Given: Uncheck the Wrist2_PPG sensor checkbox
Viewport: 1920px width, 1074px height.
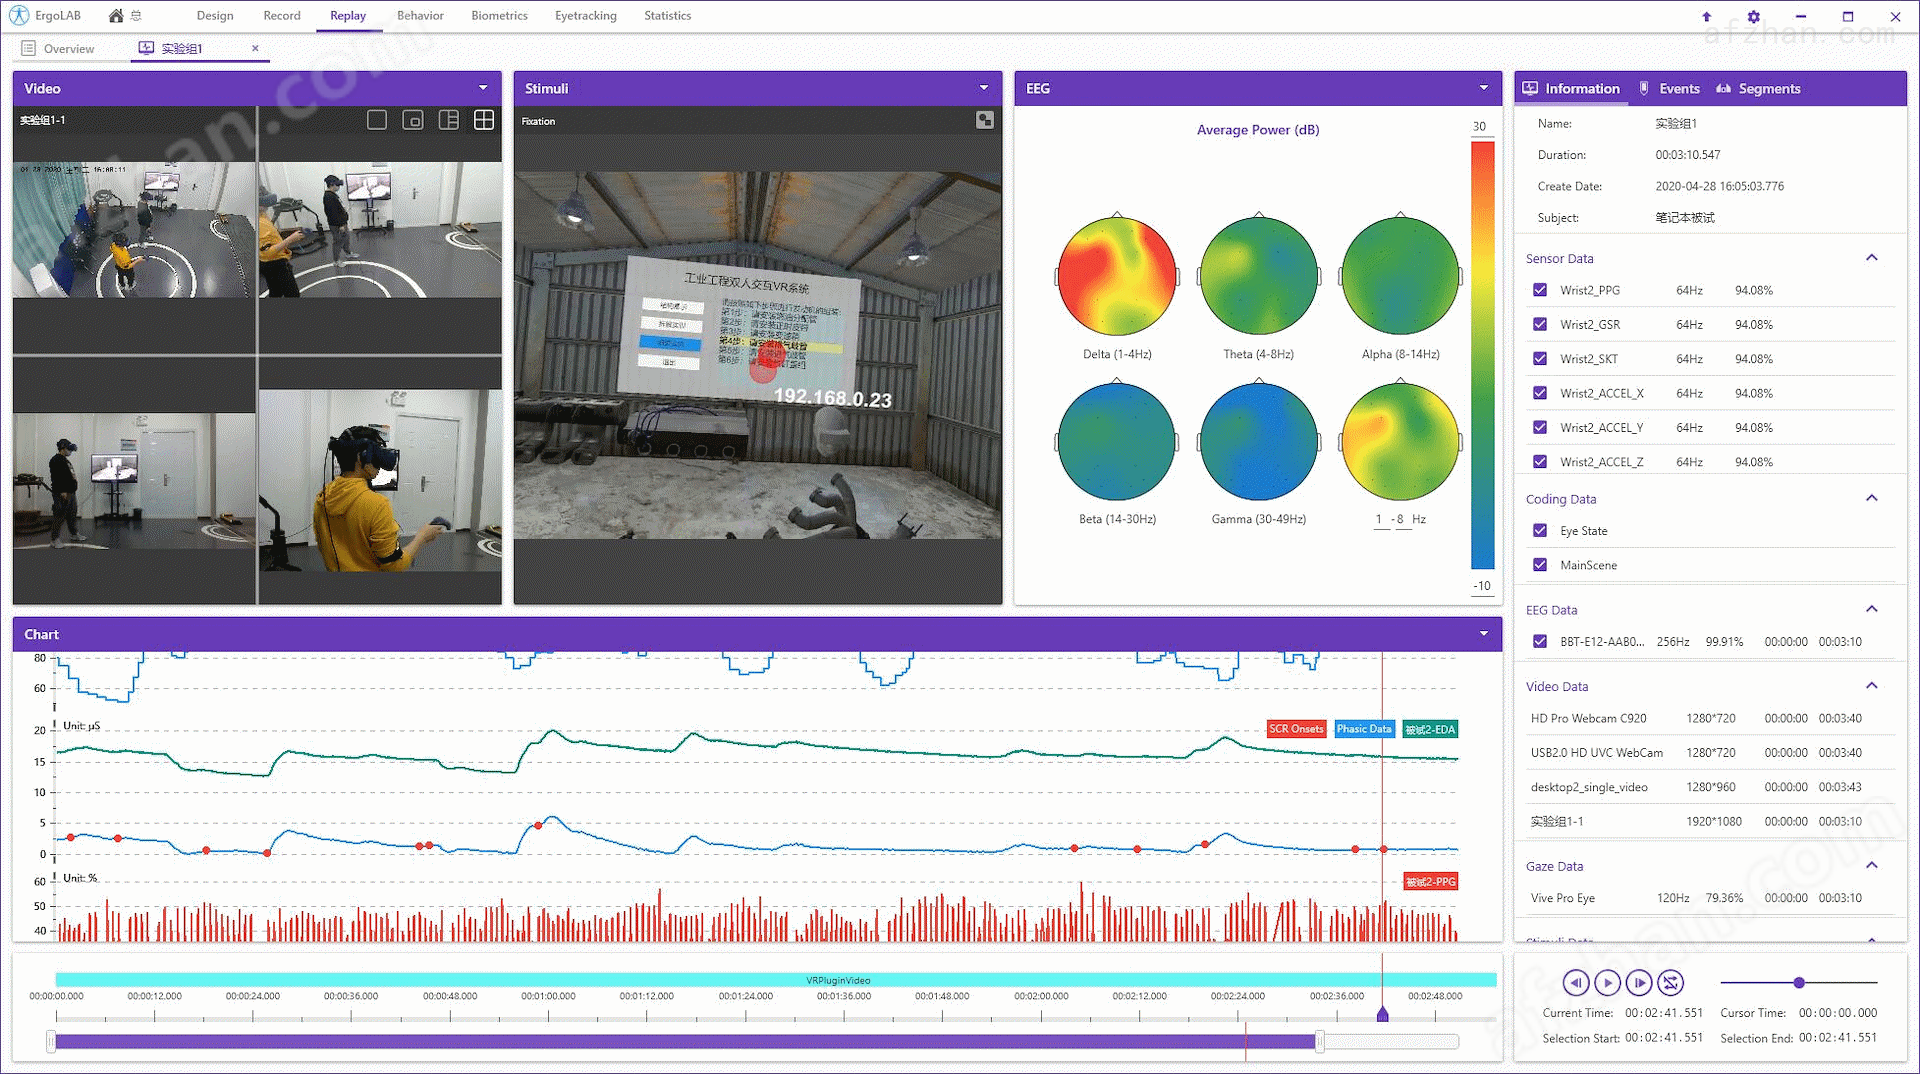Looking at the screenshot, I should [x=1540, y=290].
